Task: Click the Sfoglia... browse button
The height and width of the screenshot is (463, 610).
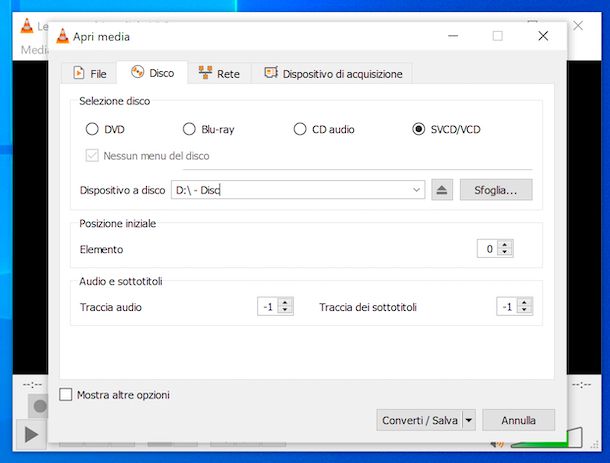Action: [x=496, y=190]
